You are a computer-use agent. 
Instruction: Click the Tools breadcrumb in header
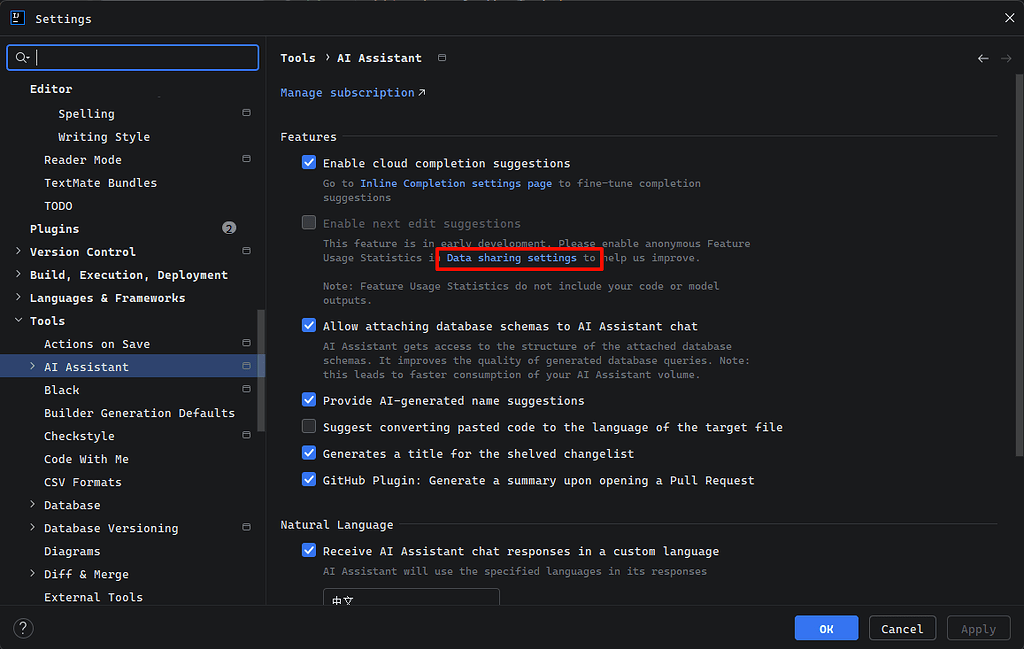pos(298,58)
